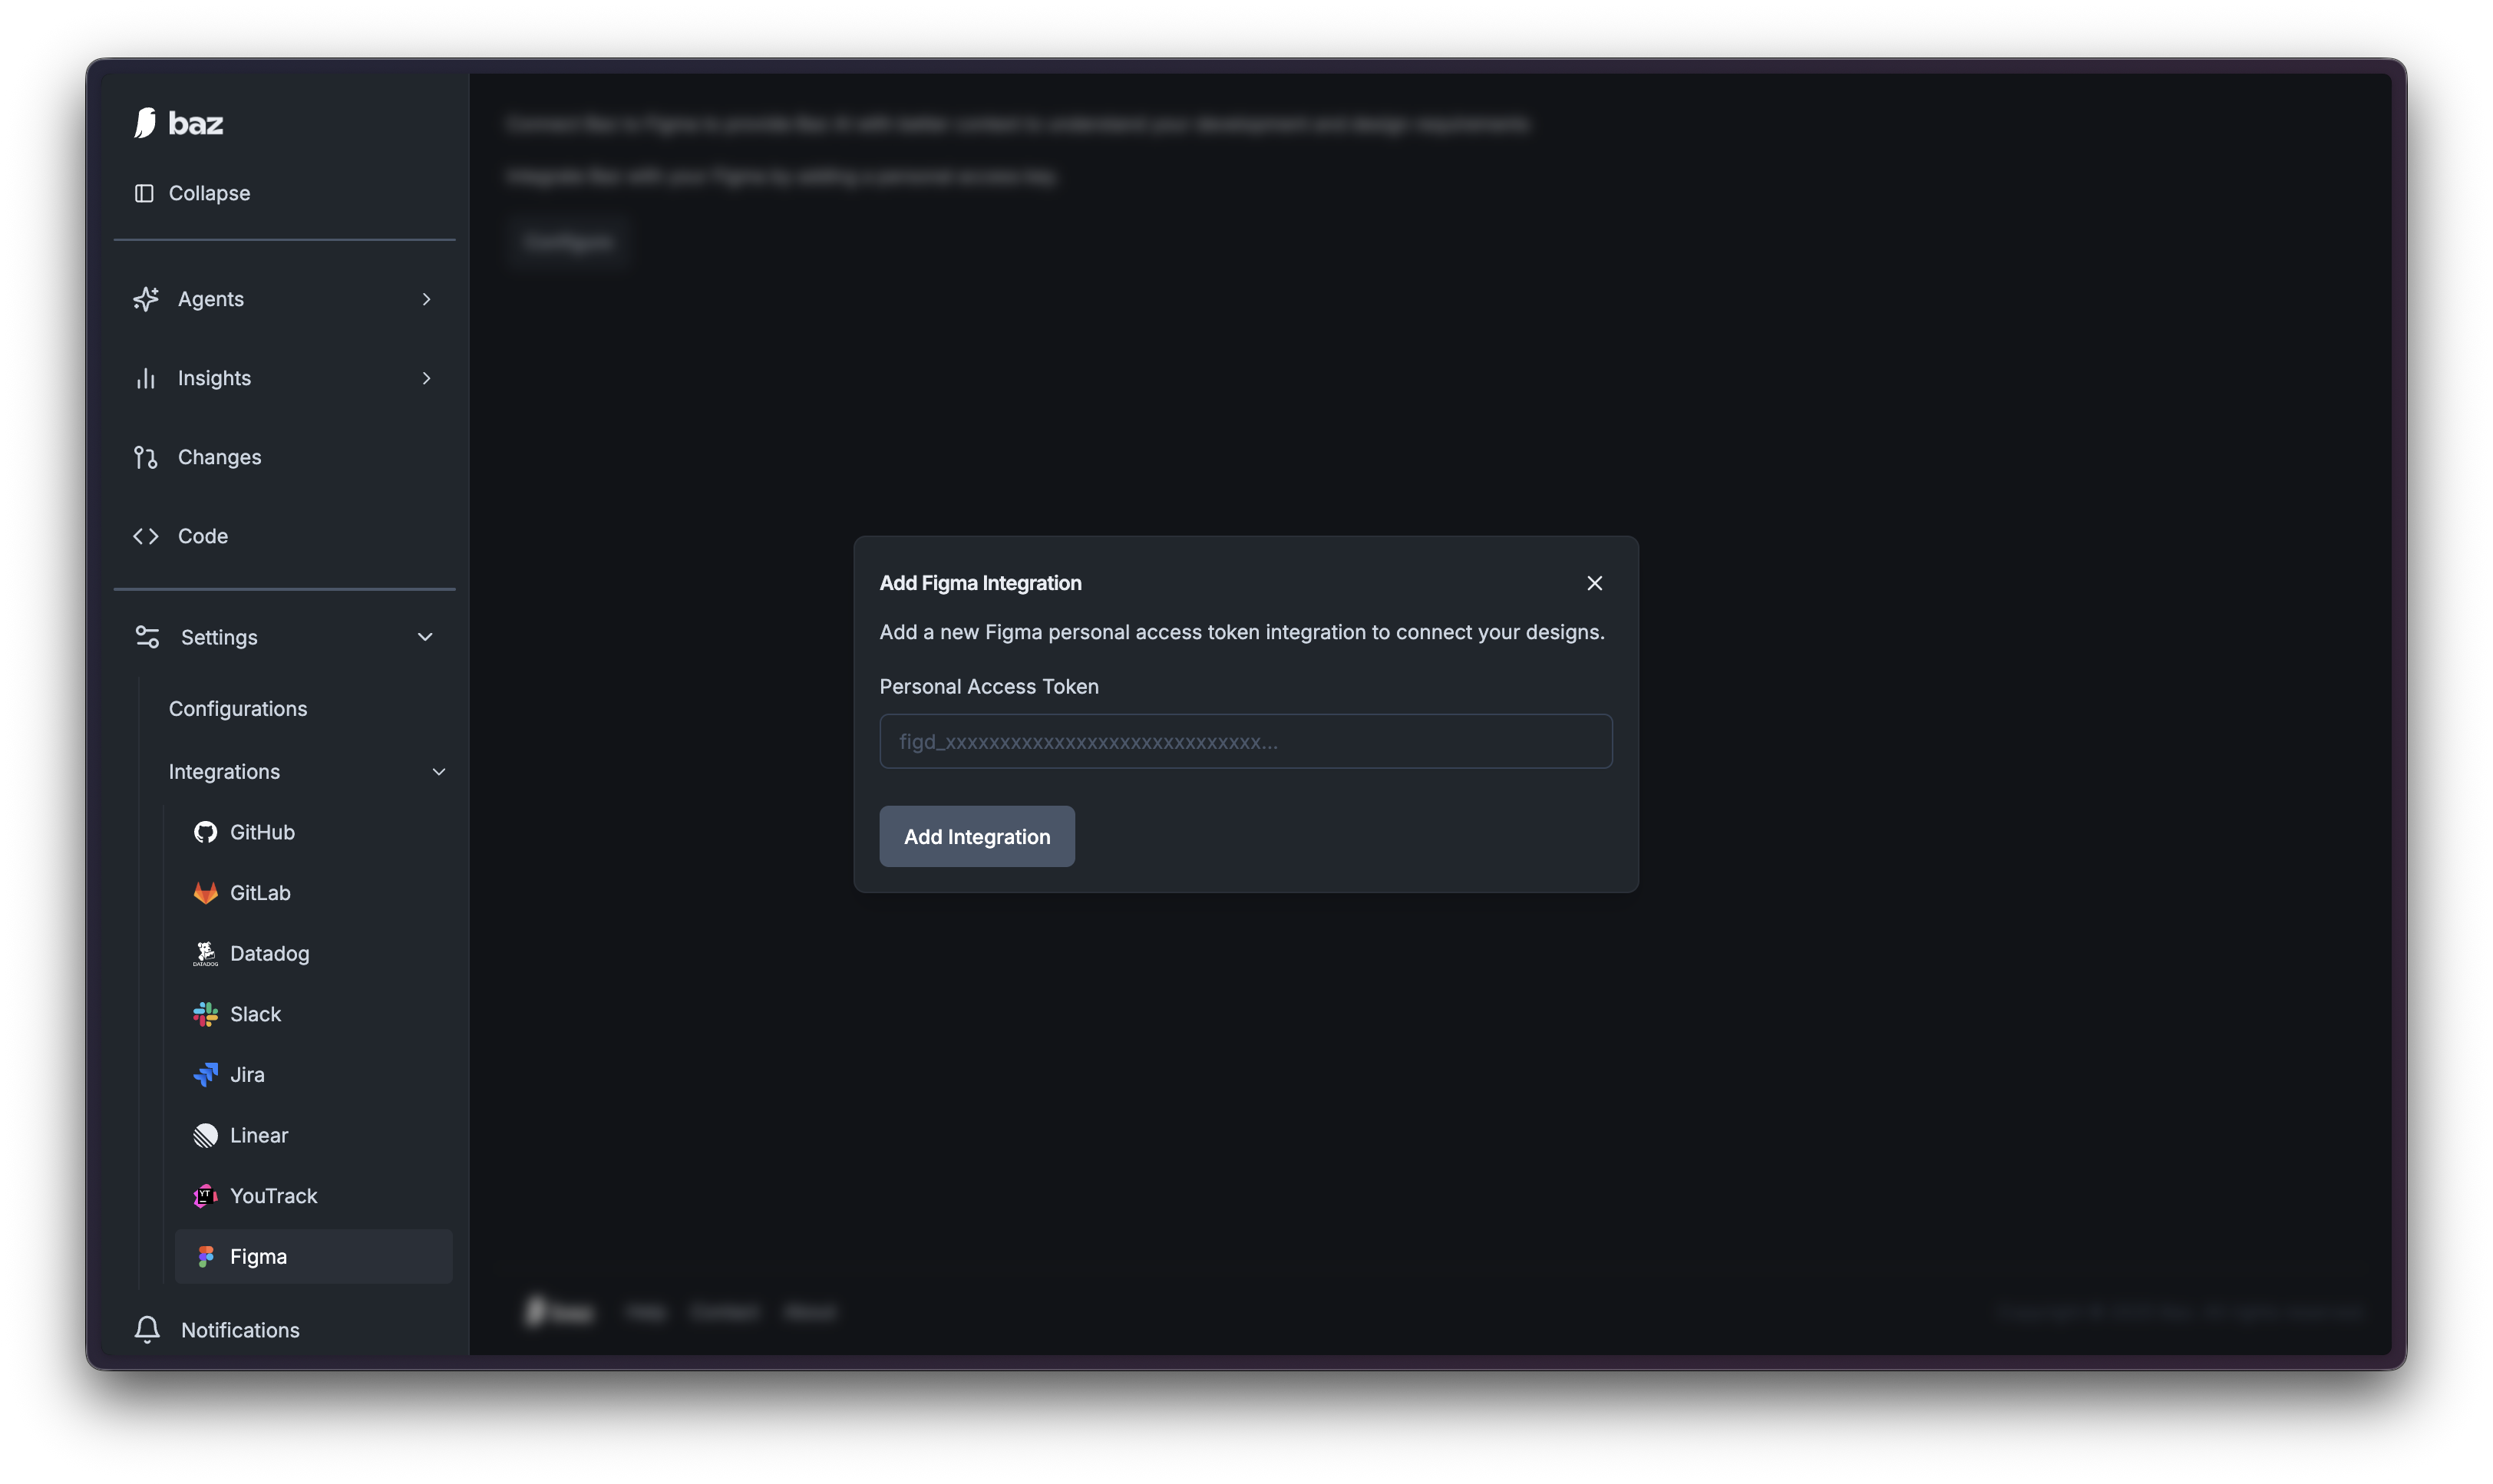Close the Add Figma Integration dialog
The height and width of the screenshot is (1484, 2493).
pos(1594,583)
